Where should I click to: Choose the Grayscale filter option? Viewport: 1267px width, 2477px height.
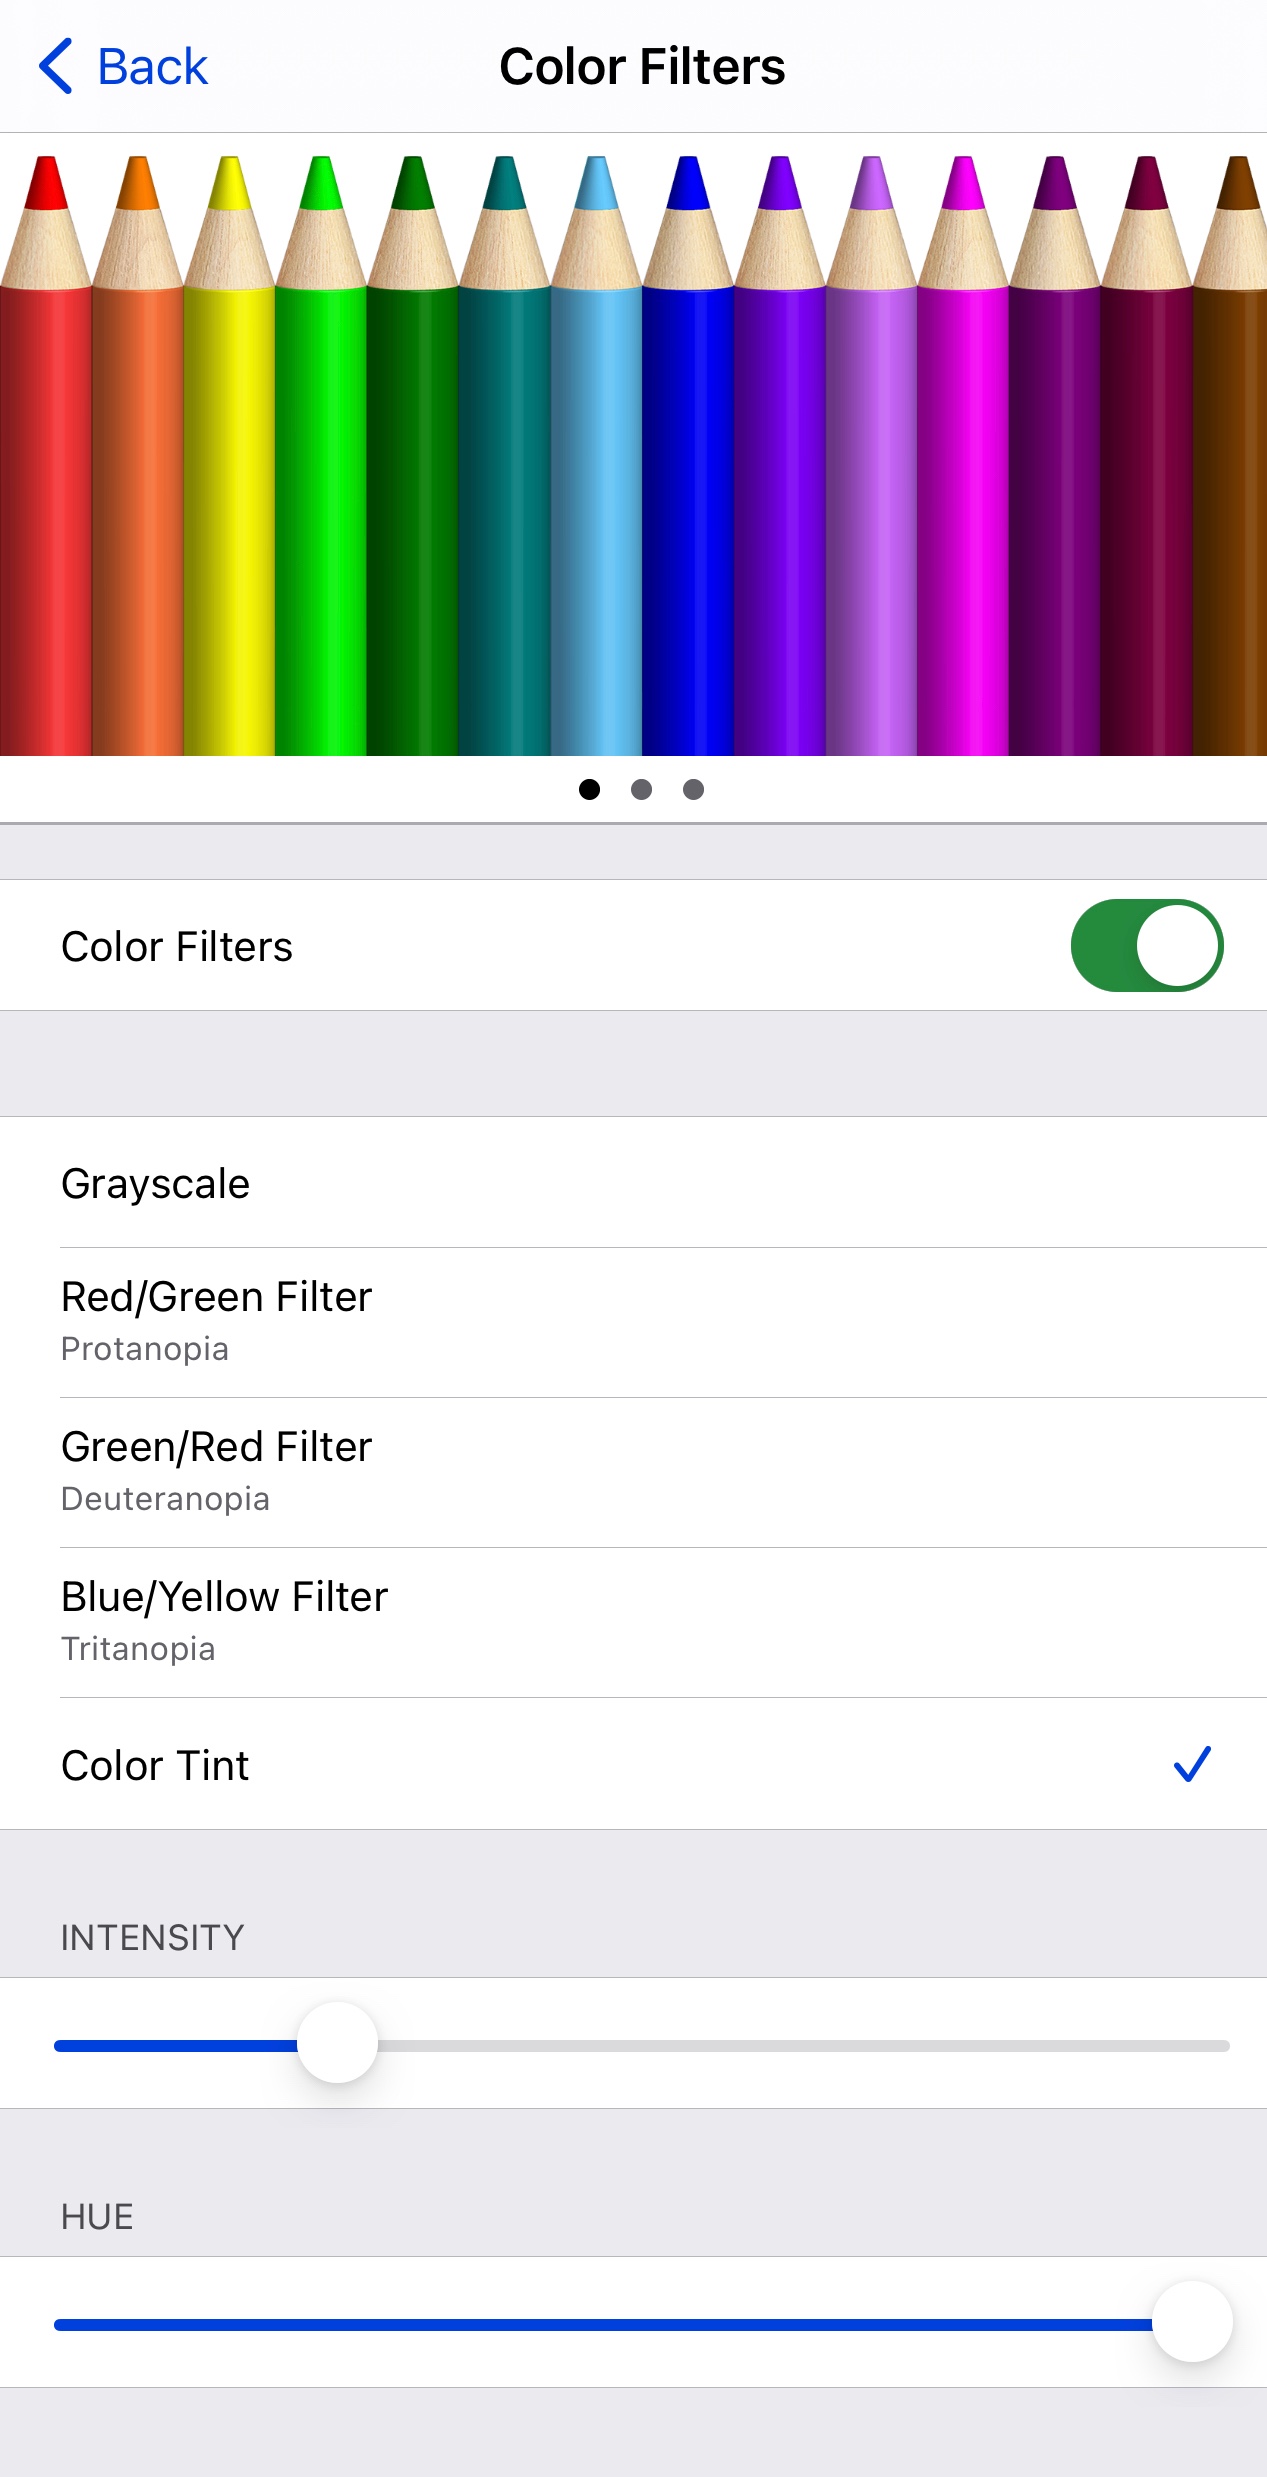(x=633, y=1183)
